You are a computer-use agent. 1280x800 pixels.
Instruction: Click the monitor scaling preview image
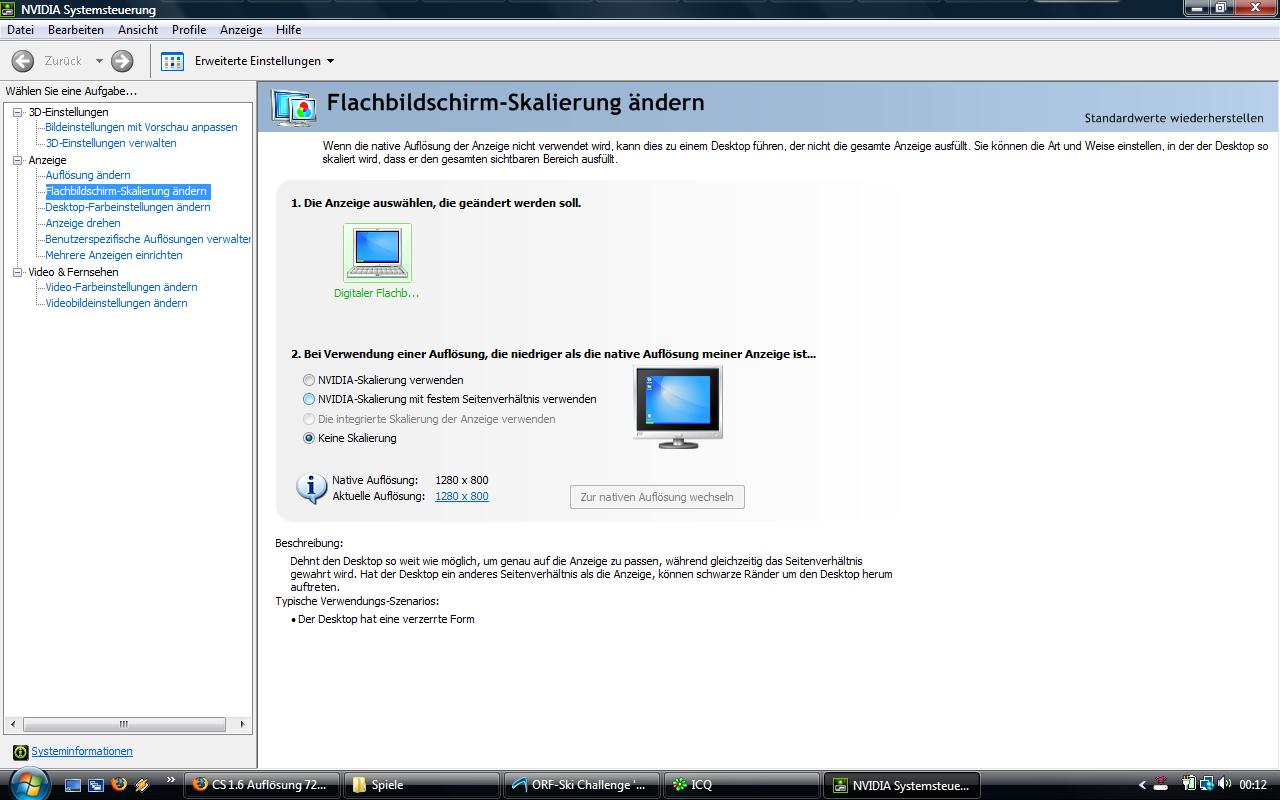[678, 407]
